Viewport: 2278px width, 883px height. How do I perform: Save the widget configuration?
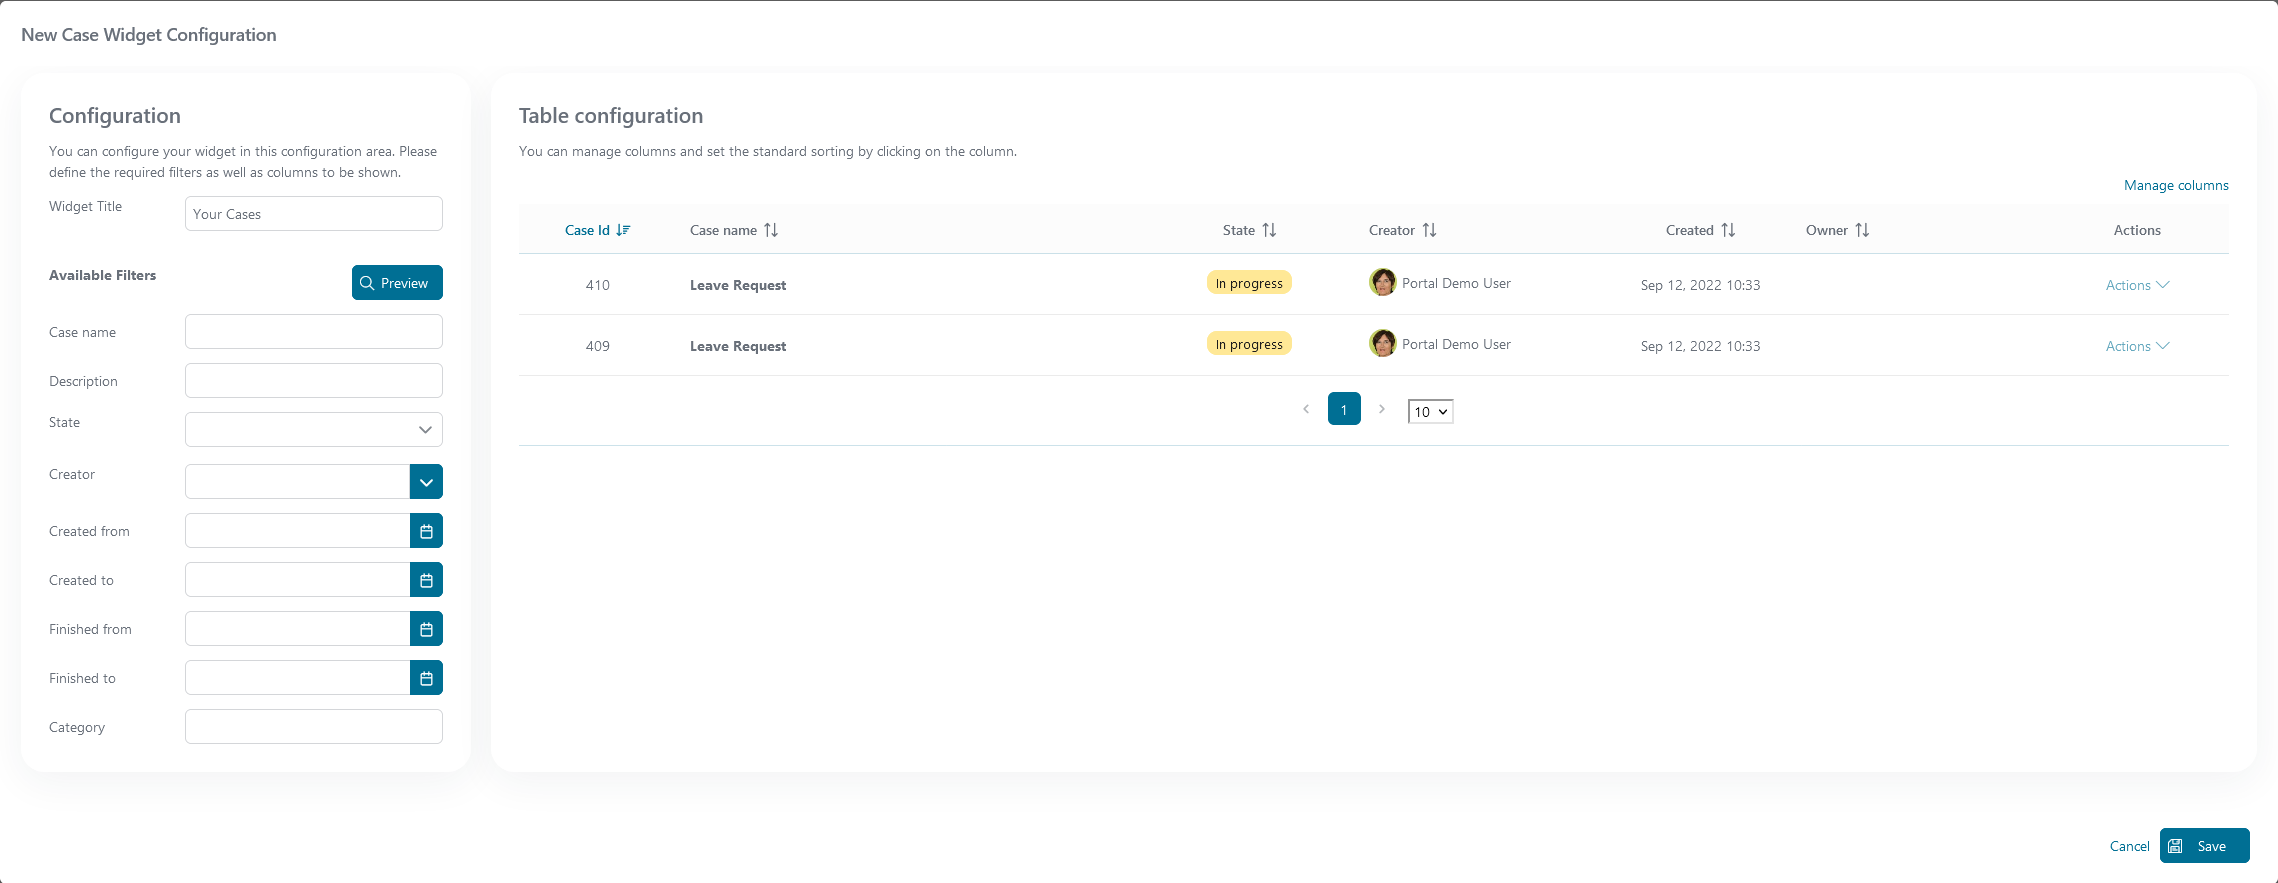pyautogui.click(x=2204, y=846)
